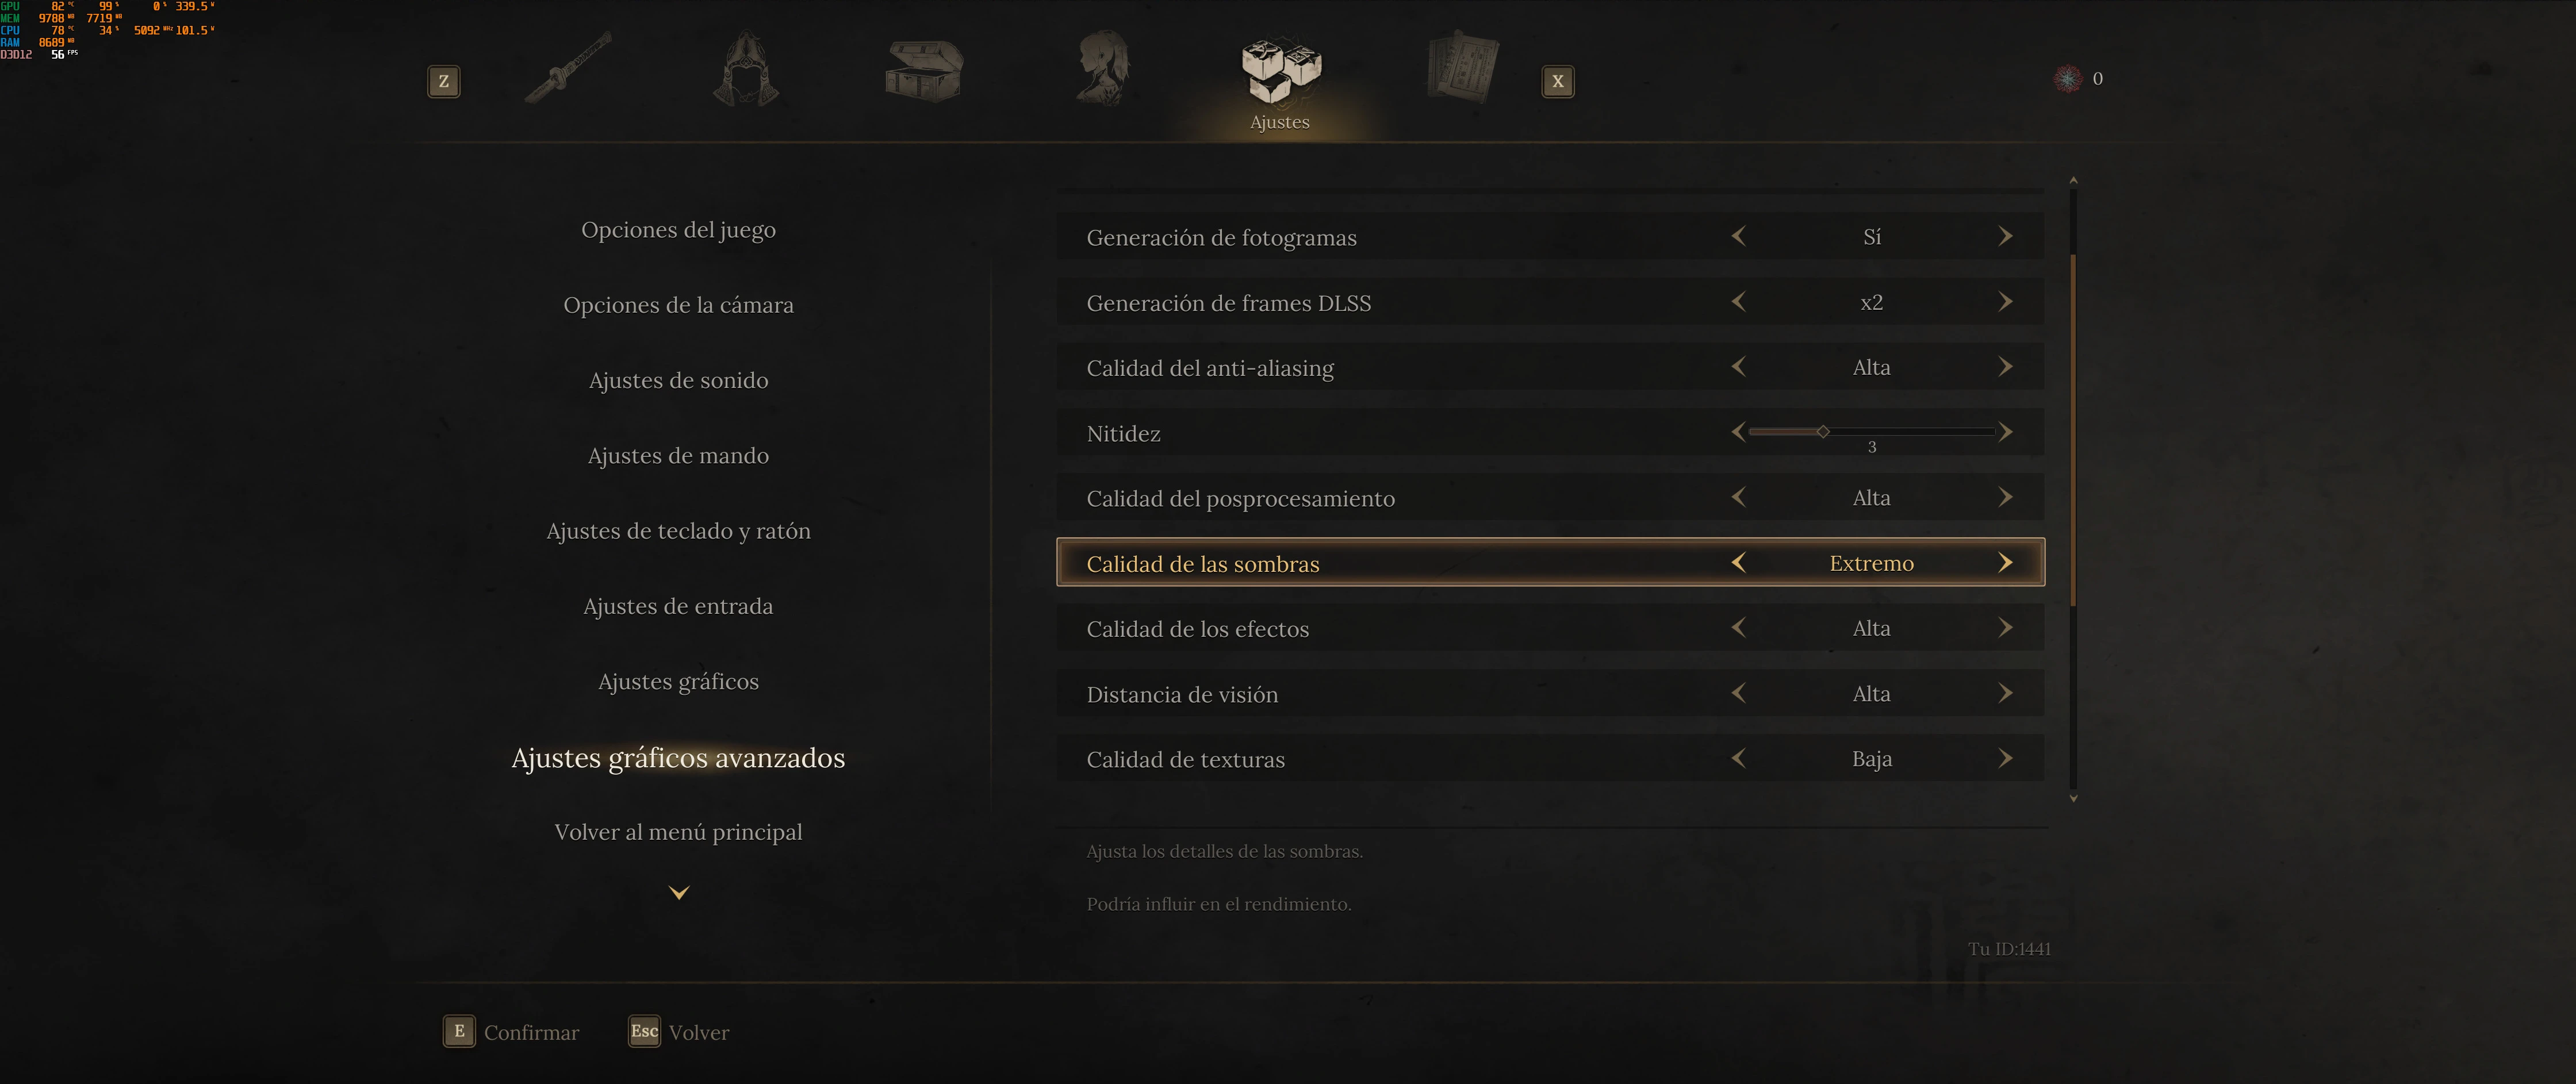Change Generación de frames DLSS with right arrow
This screenshot has width=2576, height=1084.
click(x=2005, y=301)
